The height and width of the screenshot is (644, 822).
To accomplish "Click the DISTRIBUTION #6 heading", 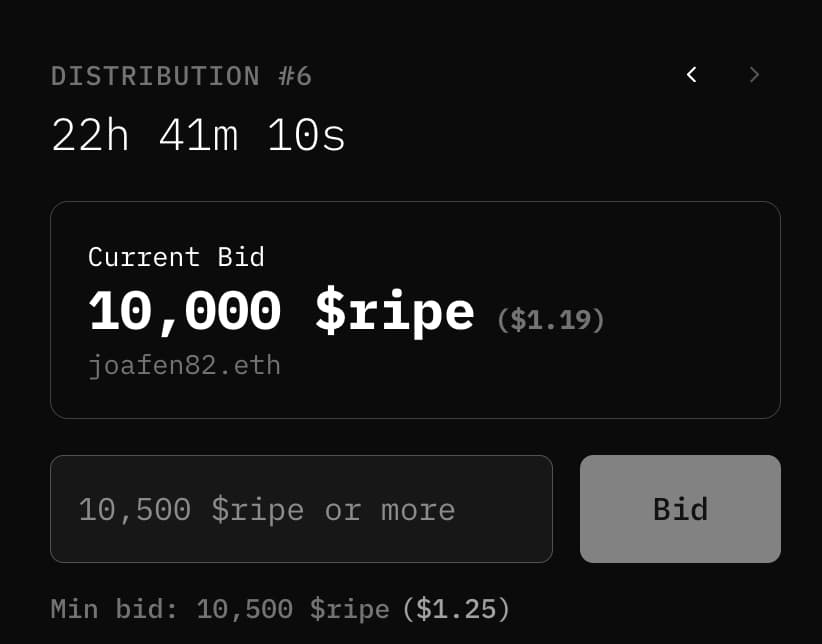I will pyautogui.click(x=181, y=76).
